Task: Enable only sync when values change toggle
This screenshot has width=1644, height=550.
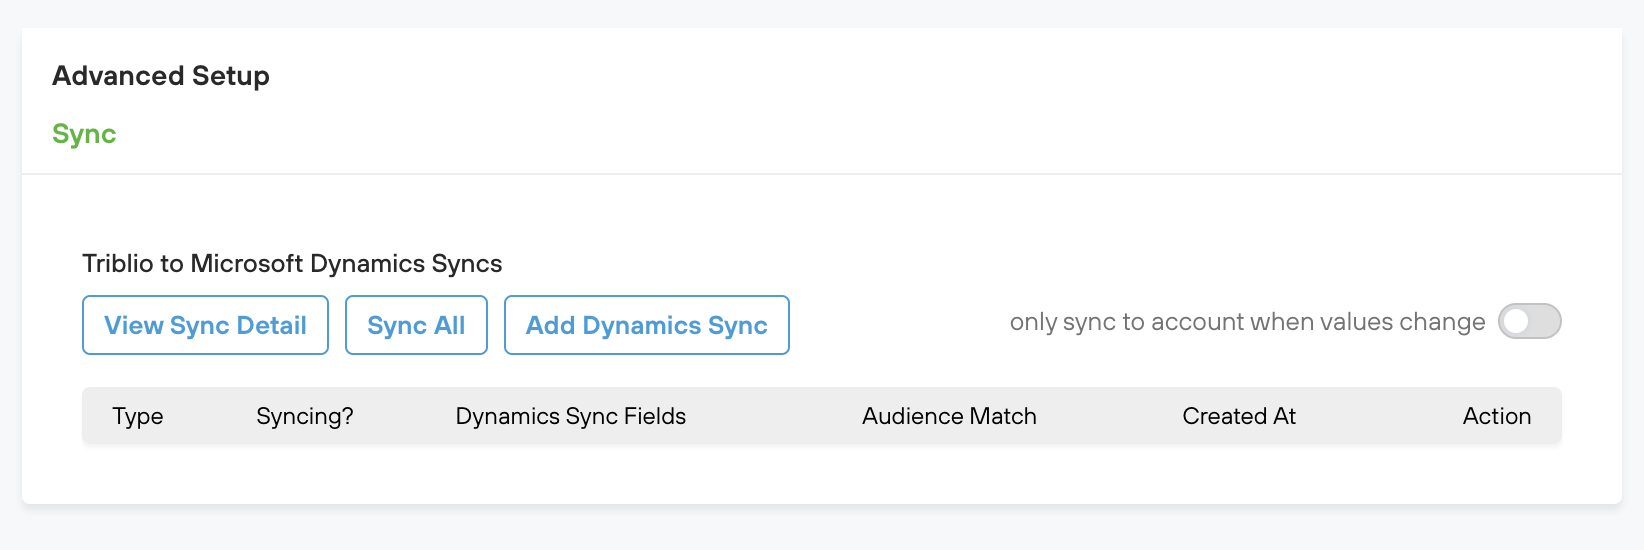Action: [x=1529, y=321]
